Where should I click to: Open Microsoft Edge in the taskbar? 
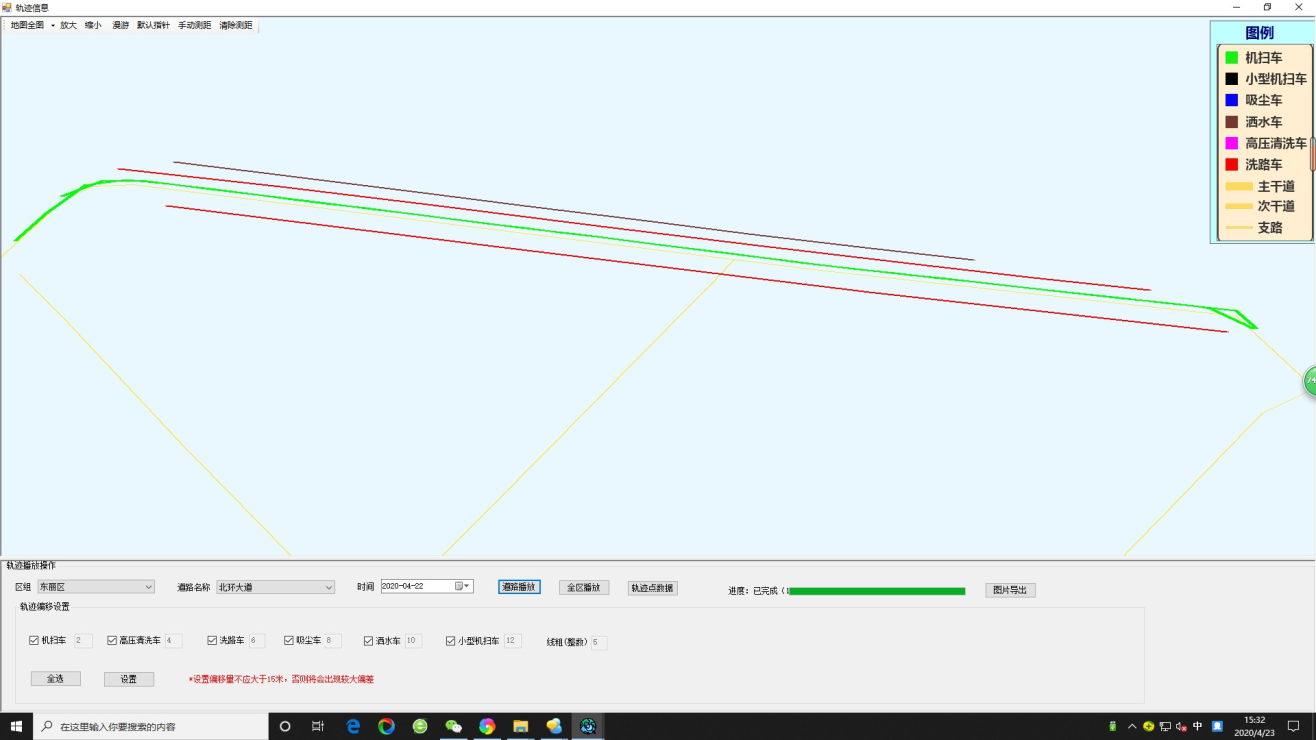[x=353, y=726]
